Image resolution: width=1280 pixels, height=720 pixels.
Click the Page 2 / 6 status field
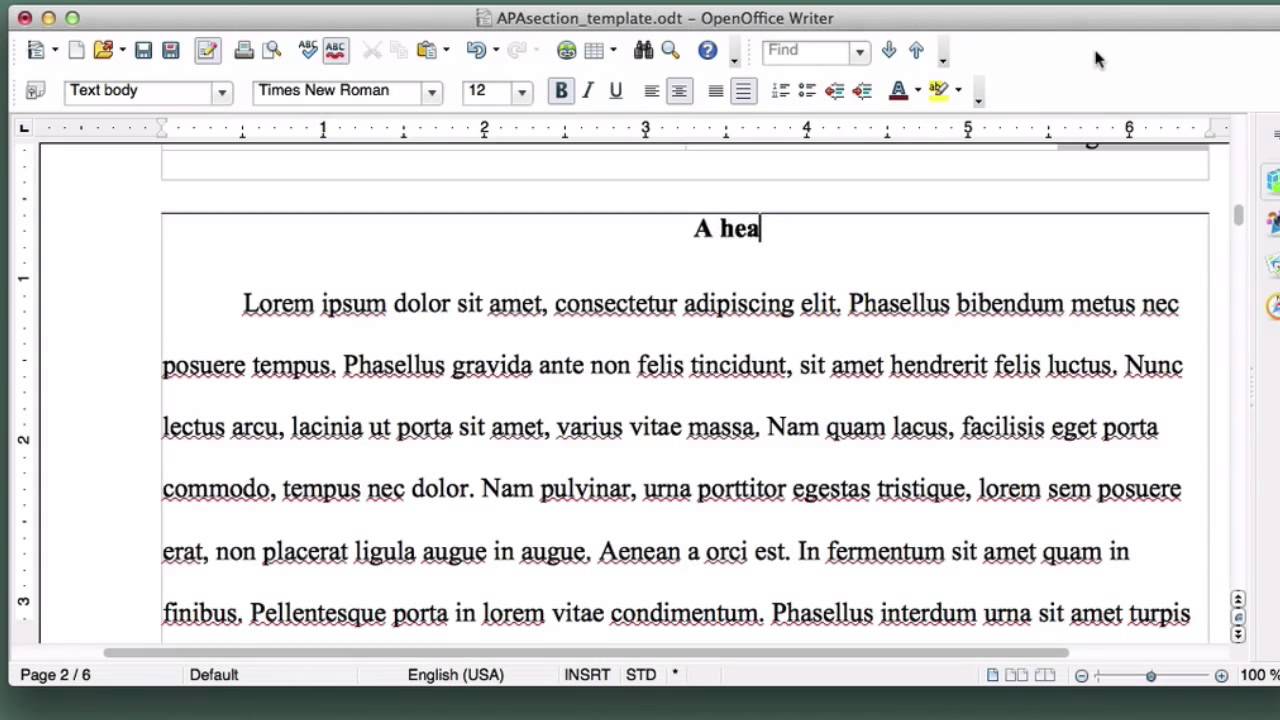[56, 675]
